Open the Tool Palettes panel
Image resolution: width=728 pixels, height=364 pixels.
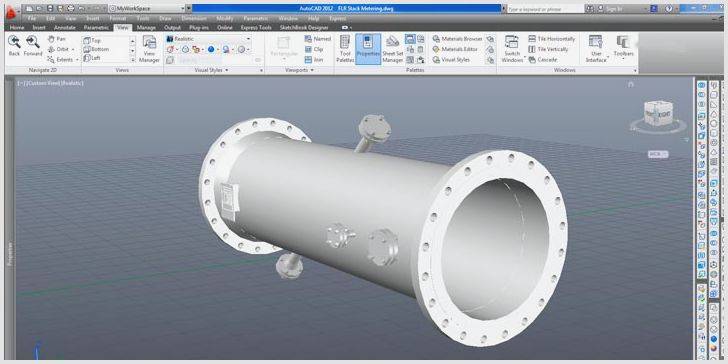click(x=345, y=49)
